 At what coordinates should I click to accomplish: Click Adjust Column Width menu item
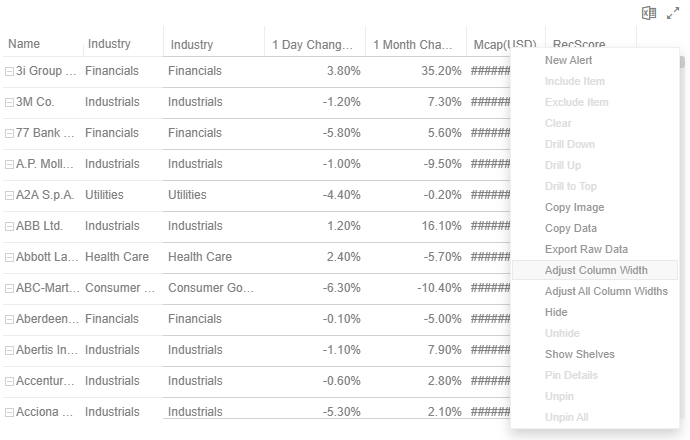(x=595, y=270)
